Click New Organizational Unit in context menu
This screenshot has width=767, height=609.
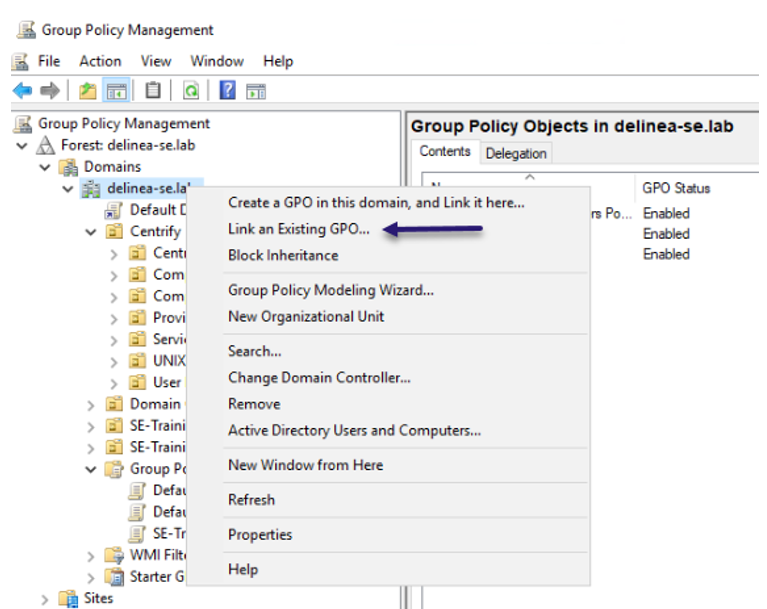[306, 316]
